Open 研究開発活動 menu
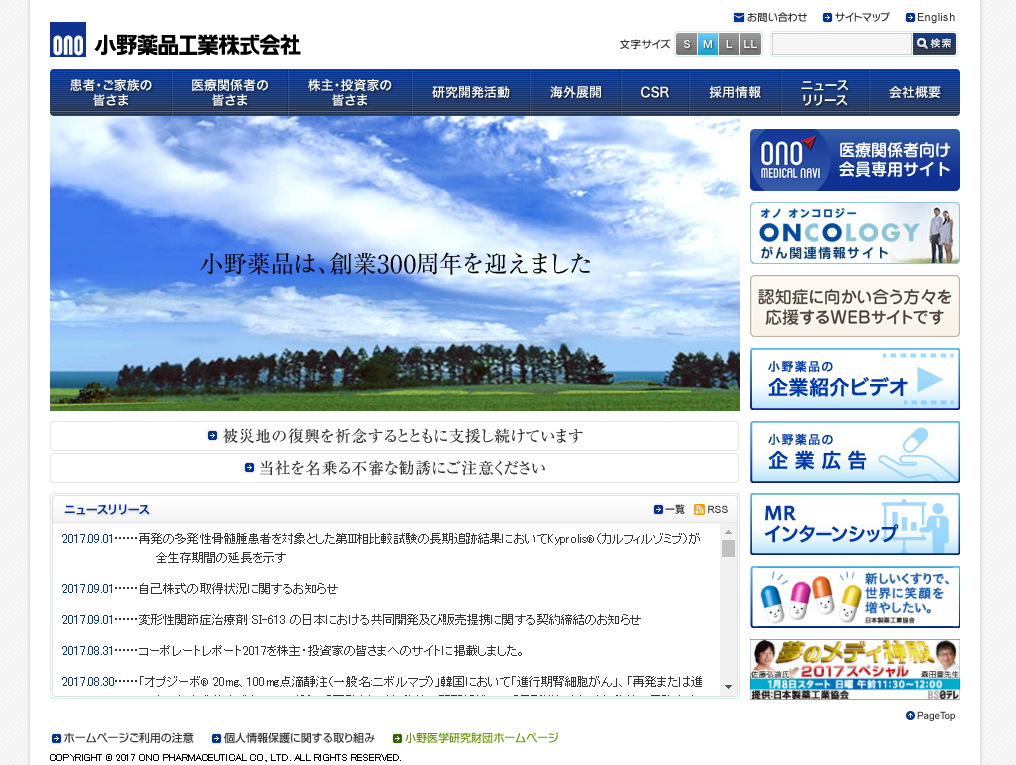Image resolution: width=1016 pixels, height=765 pixels. pyautogui.click(x=471, y=93)
